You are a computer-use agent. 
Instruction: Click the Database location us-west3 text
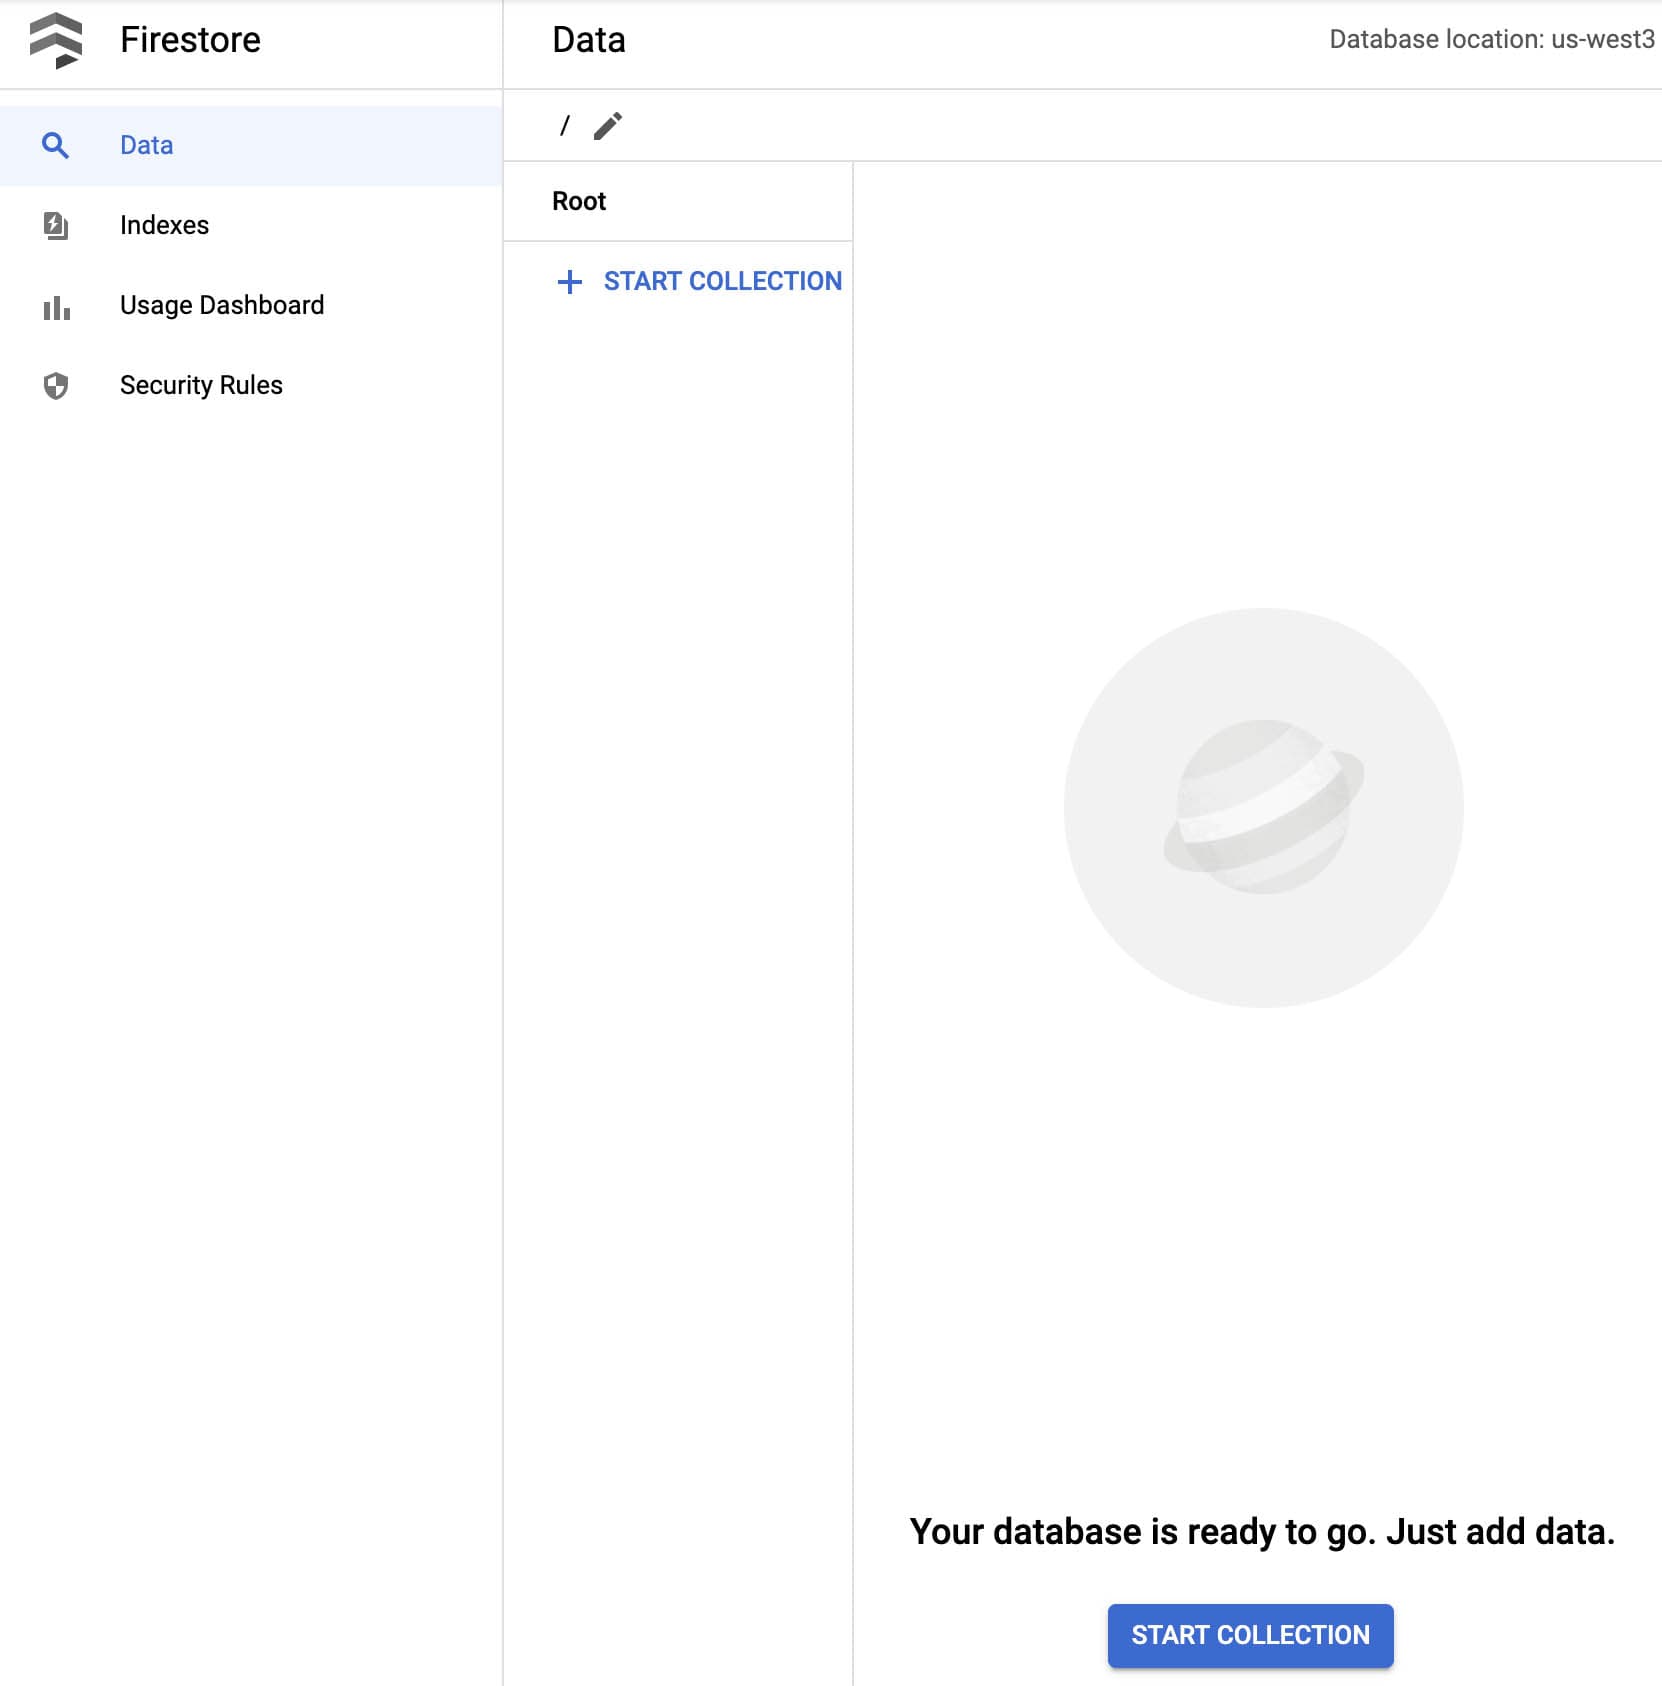point(1492,39)
